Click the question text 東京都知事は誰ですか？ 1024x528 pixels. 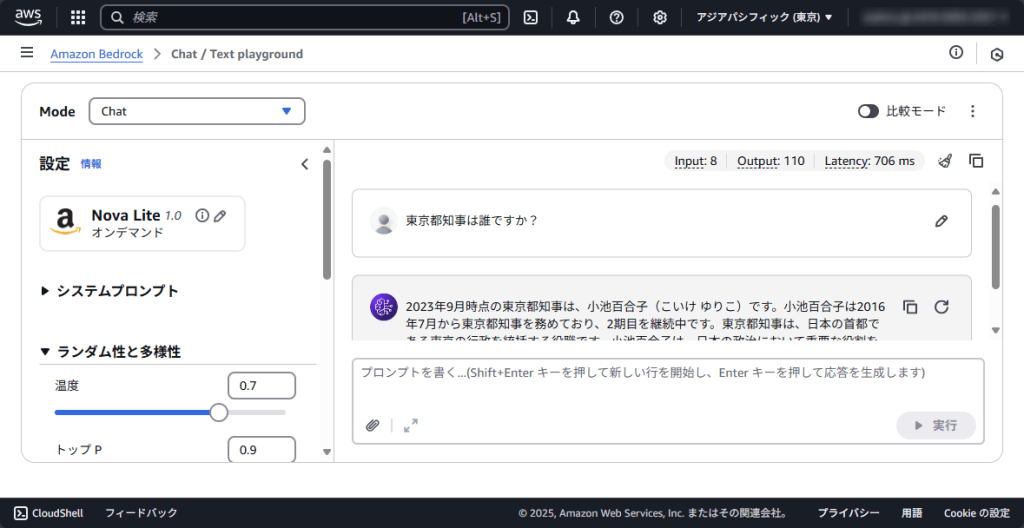tap(472, 221)
